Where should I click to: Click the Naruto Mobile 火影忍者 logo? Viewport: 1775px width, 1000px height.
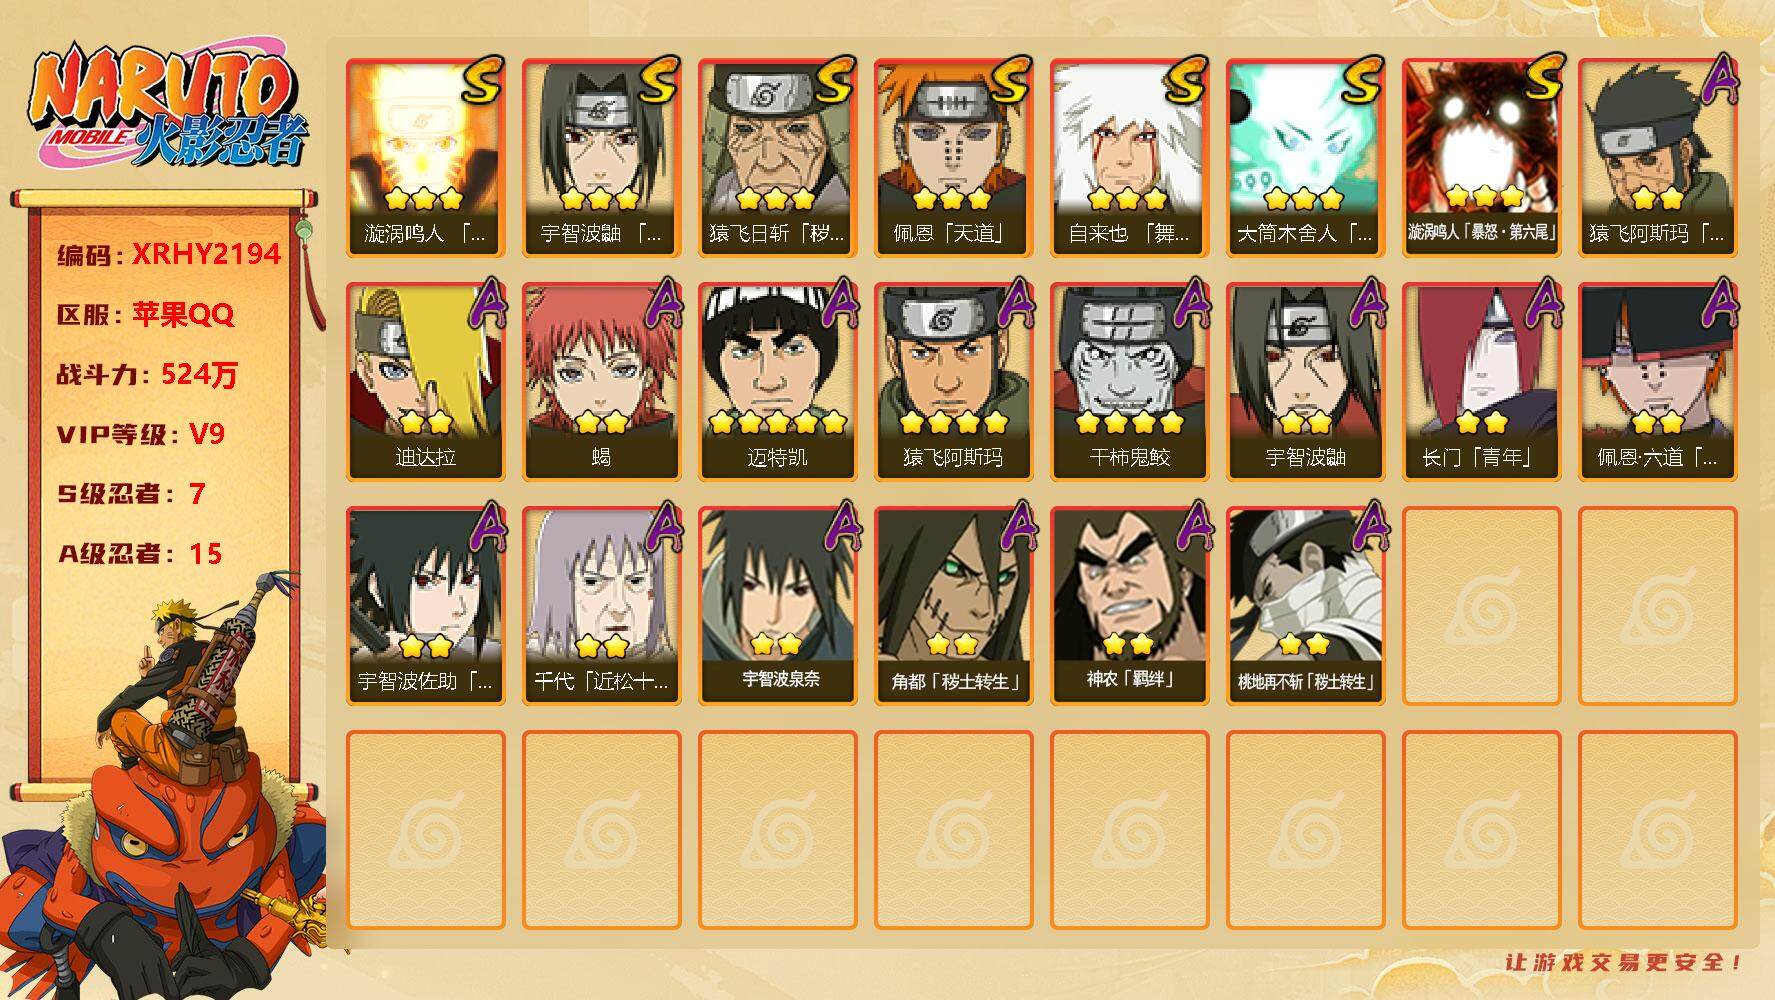point(166,107)
